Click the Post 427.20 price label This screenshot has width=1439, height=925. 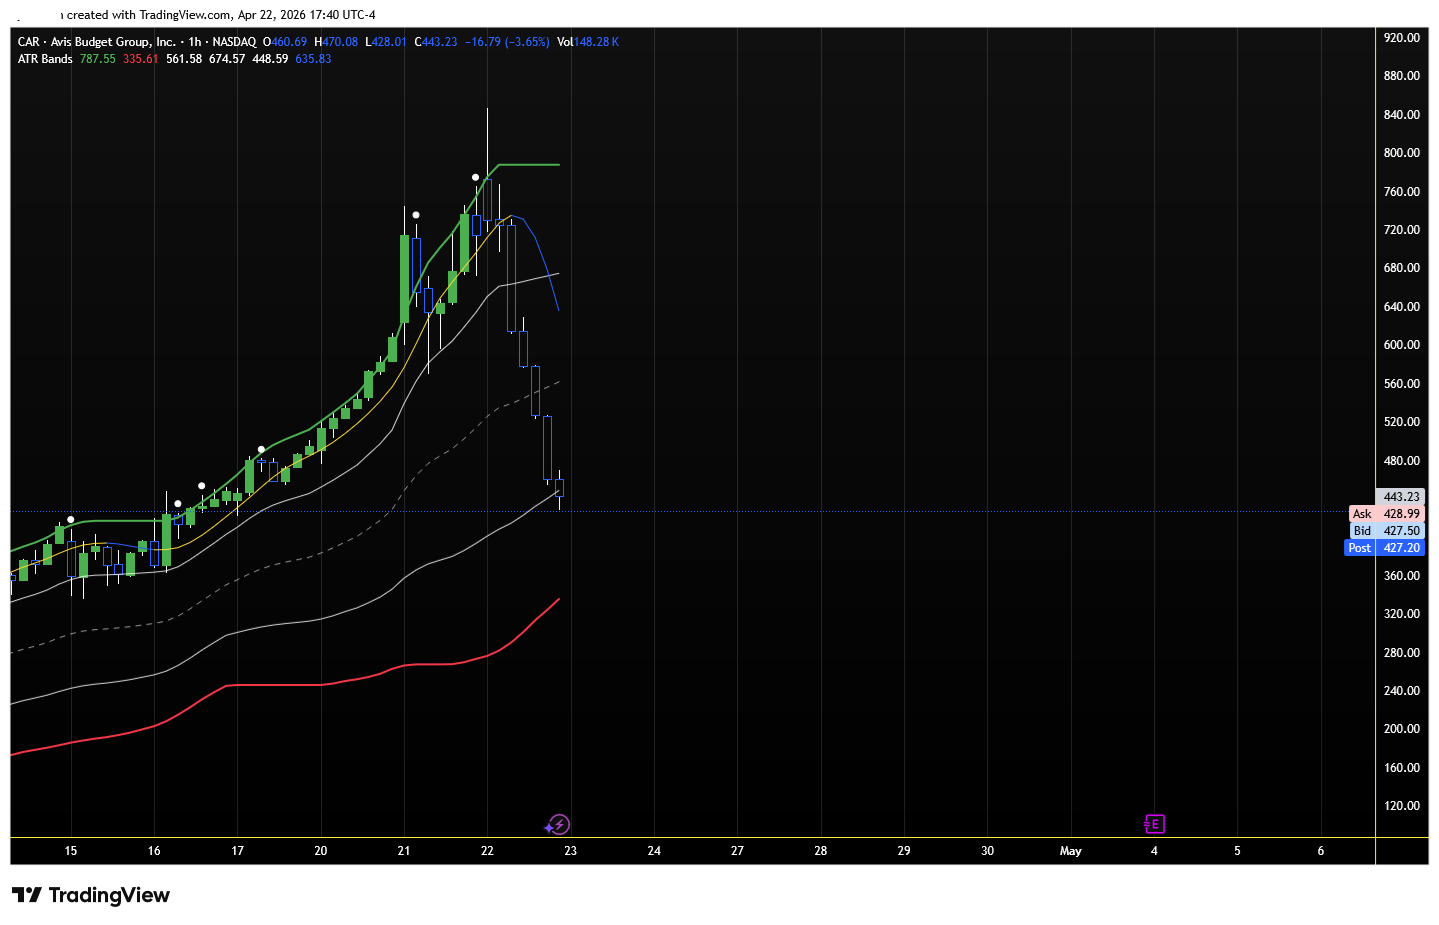pos(1384,548)
